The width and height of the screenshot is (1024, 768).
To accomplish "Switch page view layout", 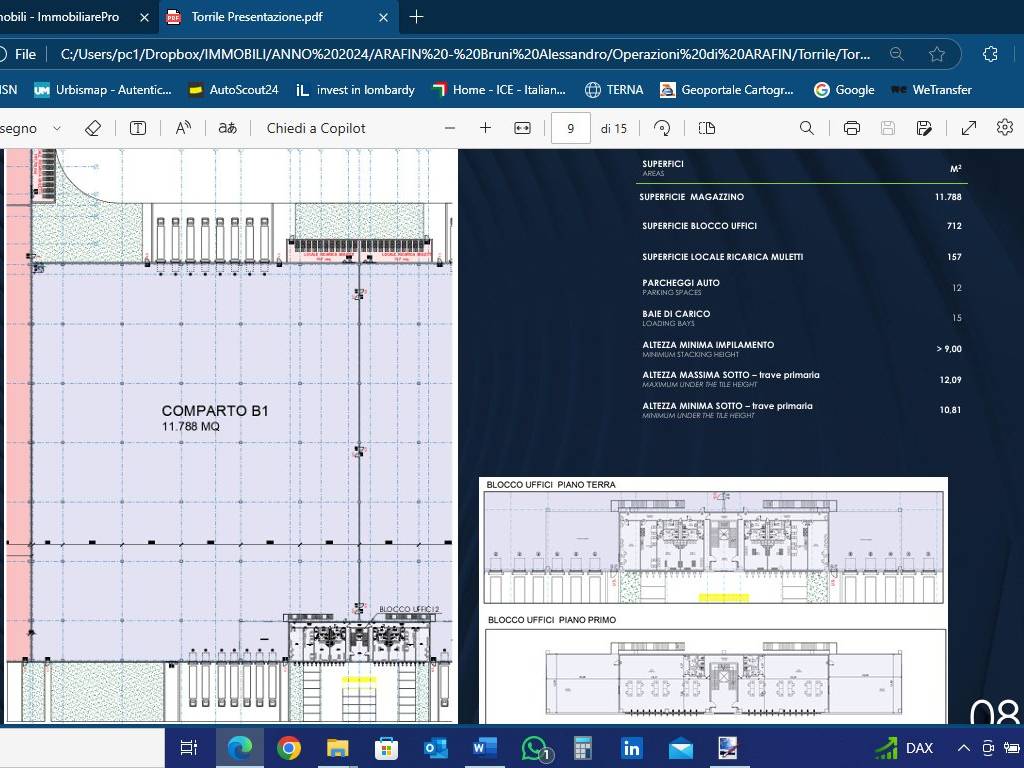I will [707, 128].
